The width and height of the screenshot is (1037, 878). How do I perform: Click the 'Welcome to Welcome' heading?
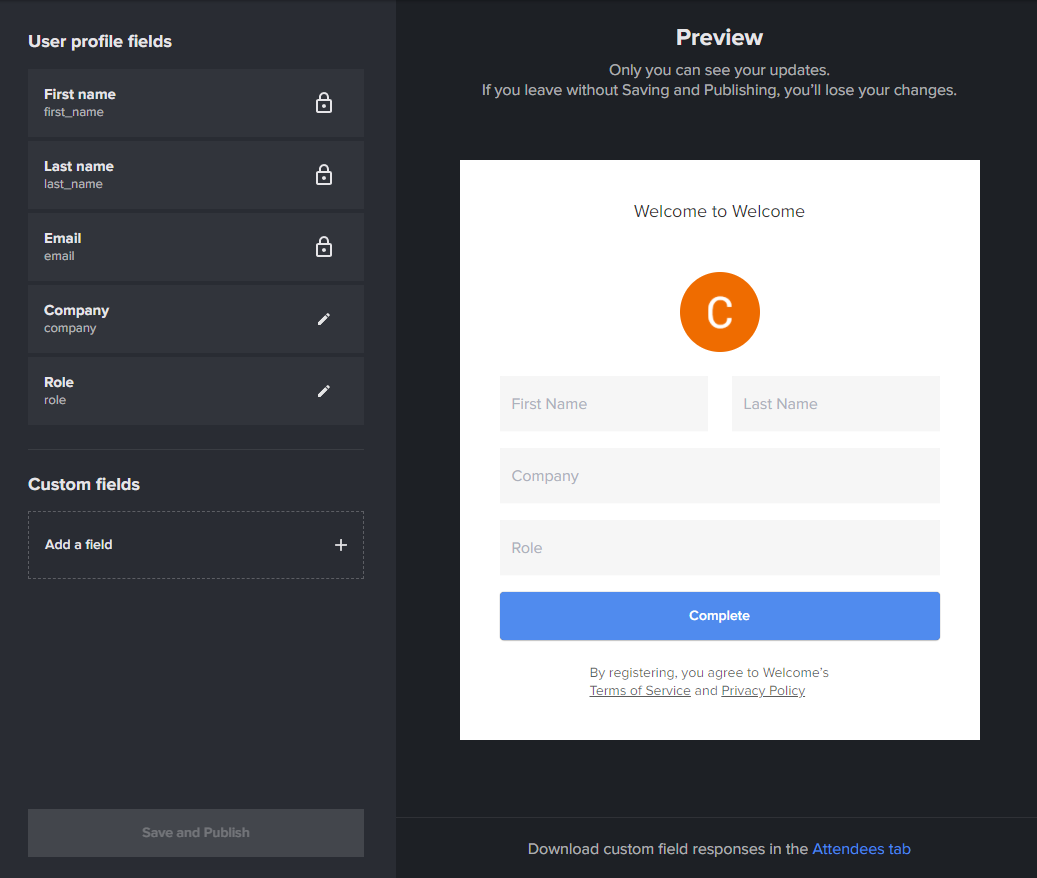click(720, 212)
